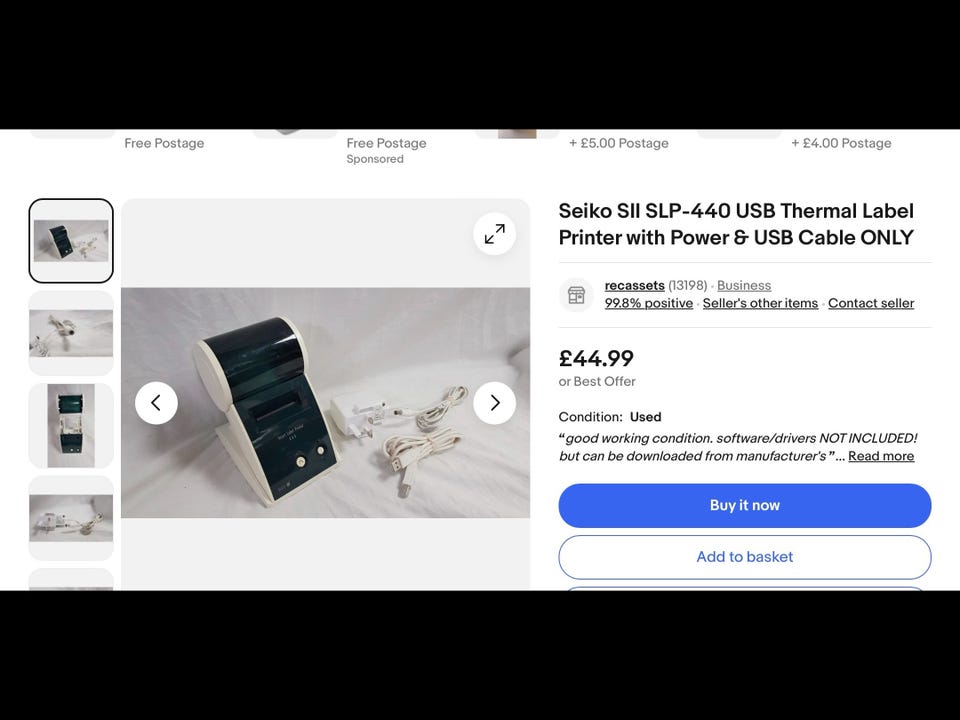Click the Business seller link
Image resolution: width=960 pixels, height=720 pixels.
click(x=743, y=286)
